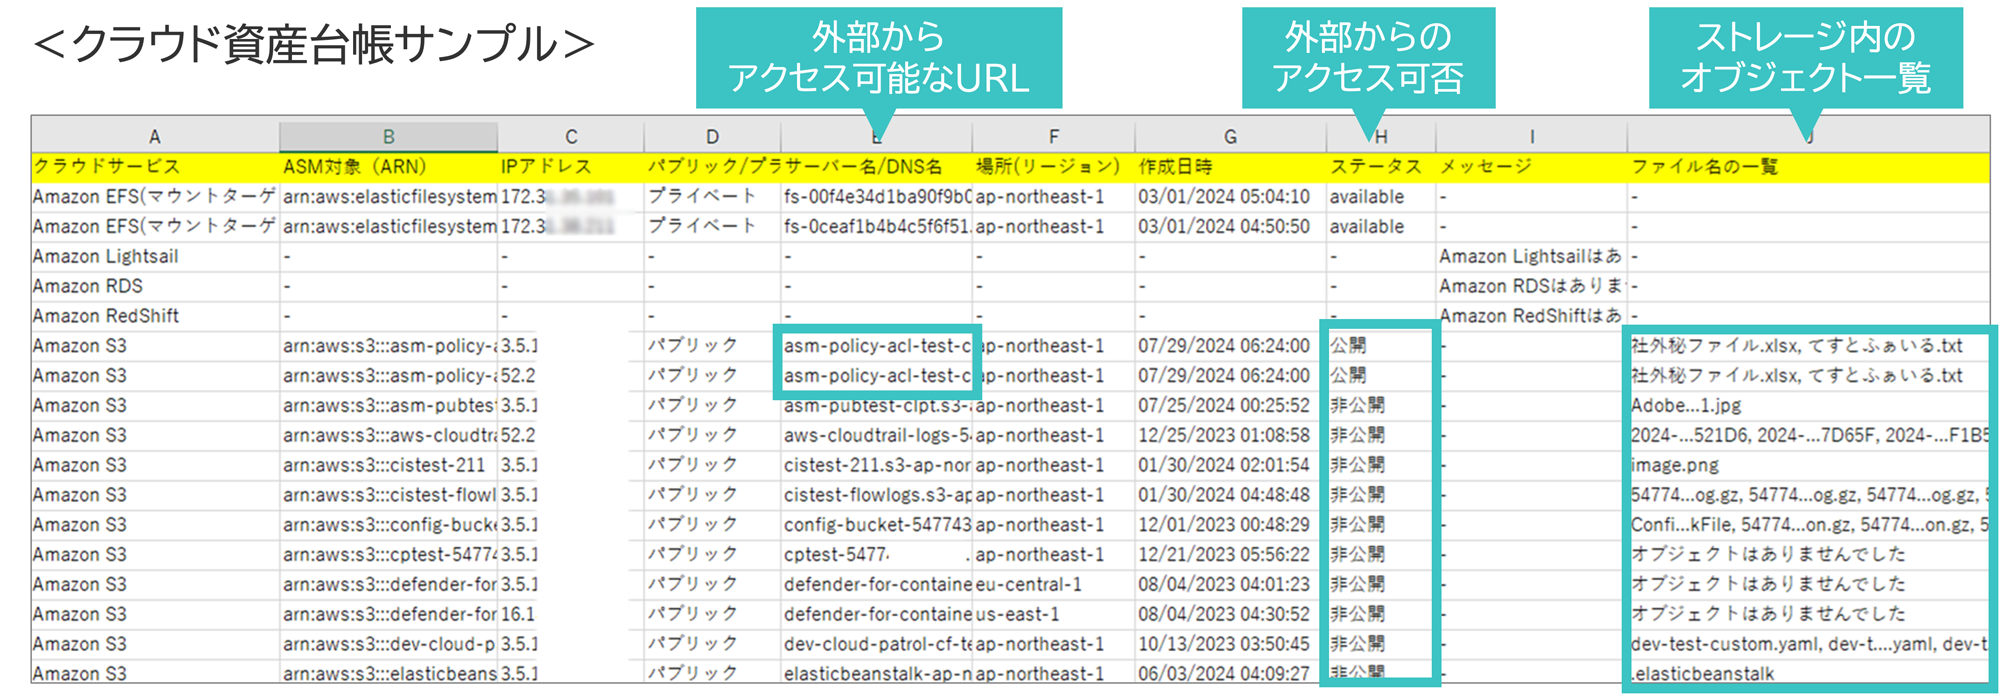This screenshot has height=695, width=2000.
Task: Select column D header
Action: (712, 137)
